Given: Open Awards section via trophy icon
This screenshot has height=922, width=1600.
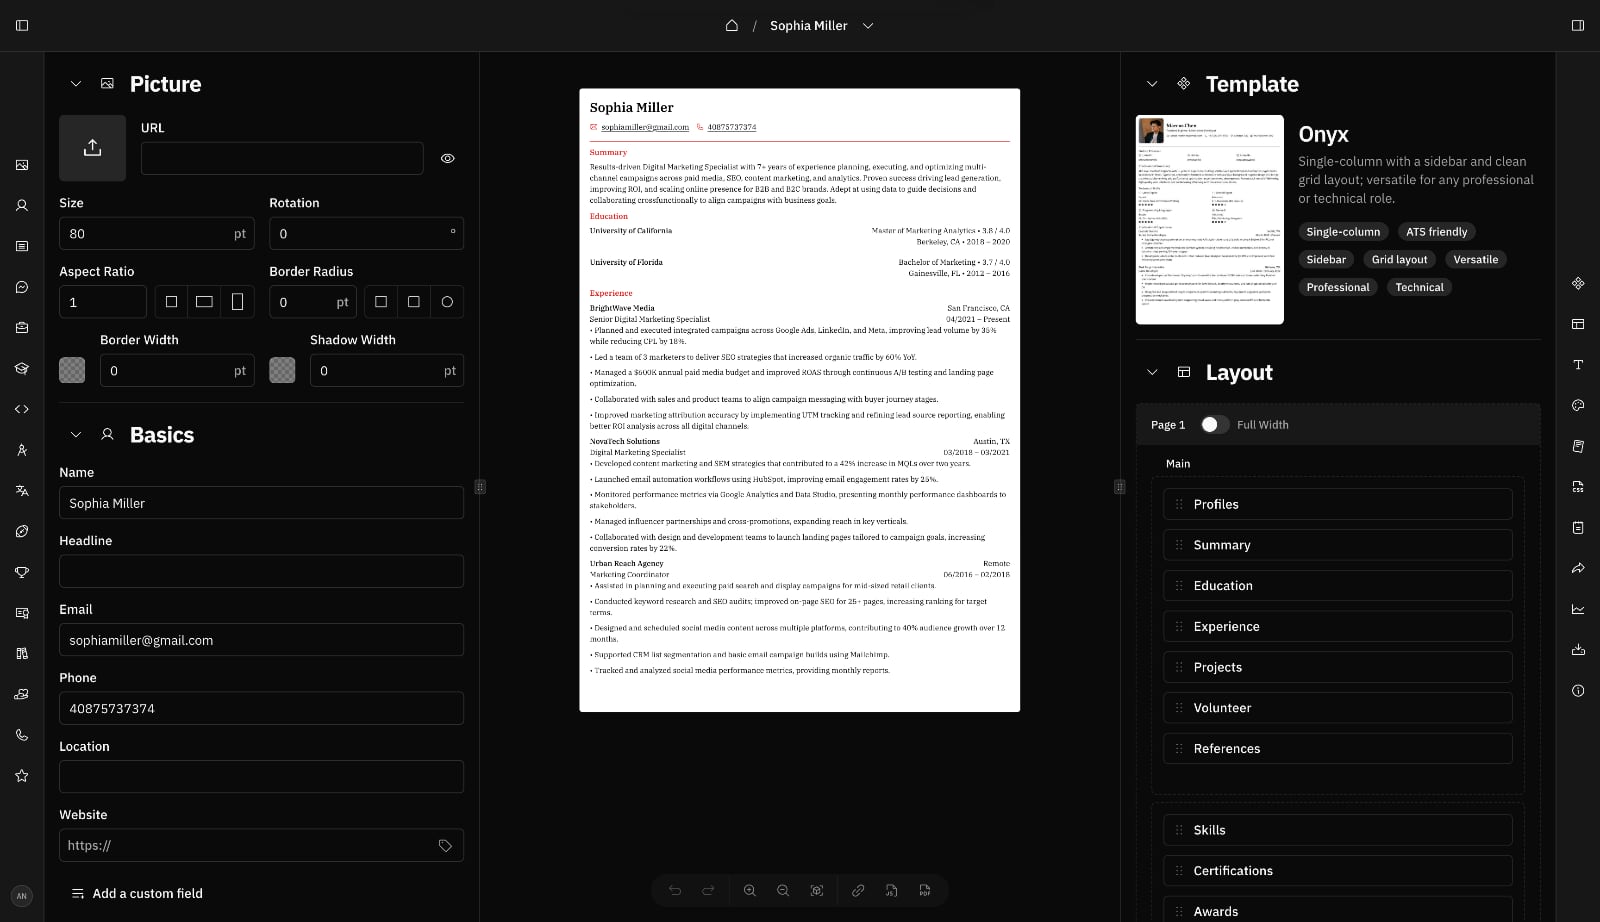Looking at the screenshot, I should (22, 572).
